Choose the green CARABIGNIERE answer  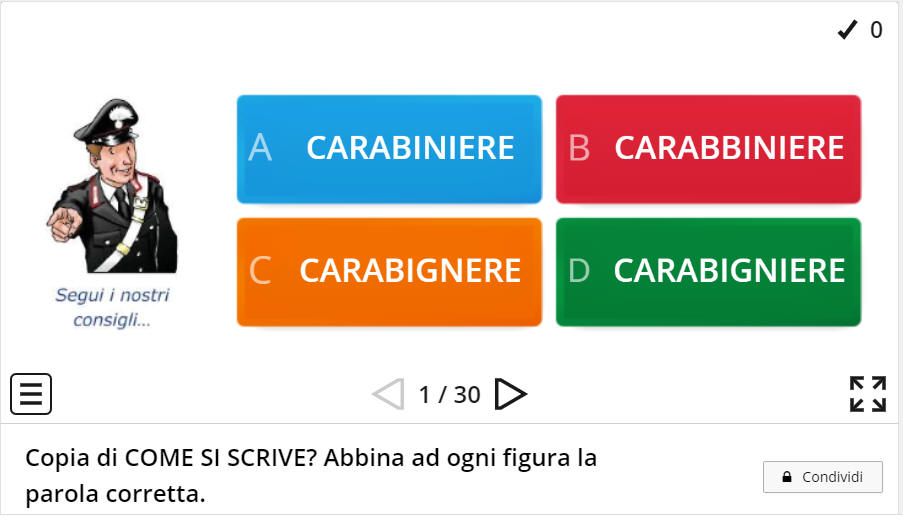click(x=708, y=272)
